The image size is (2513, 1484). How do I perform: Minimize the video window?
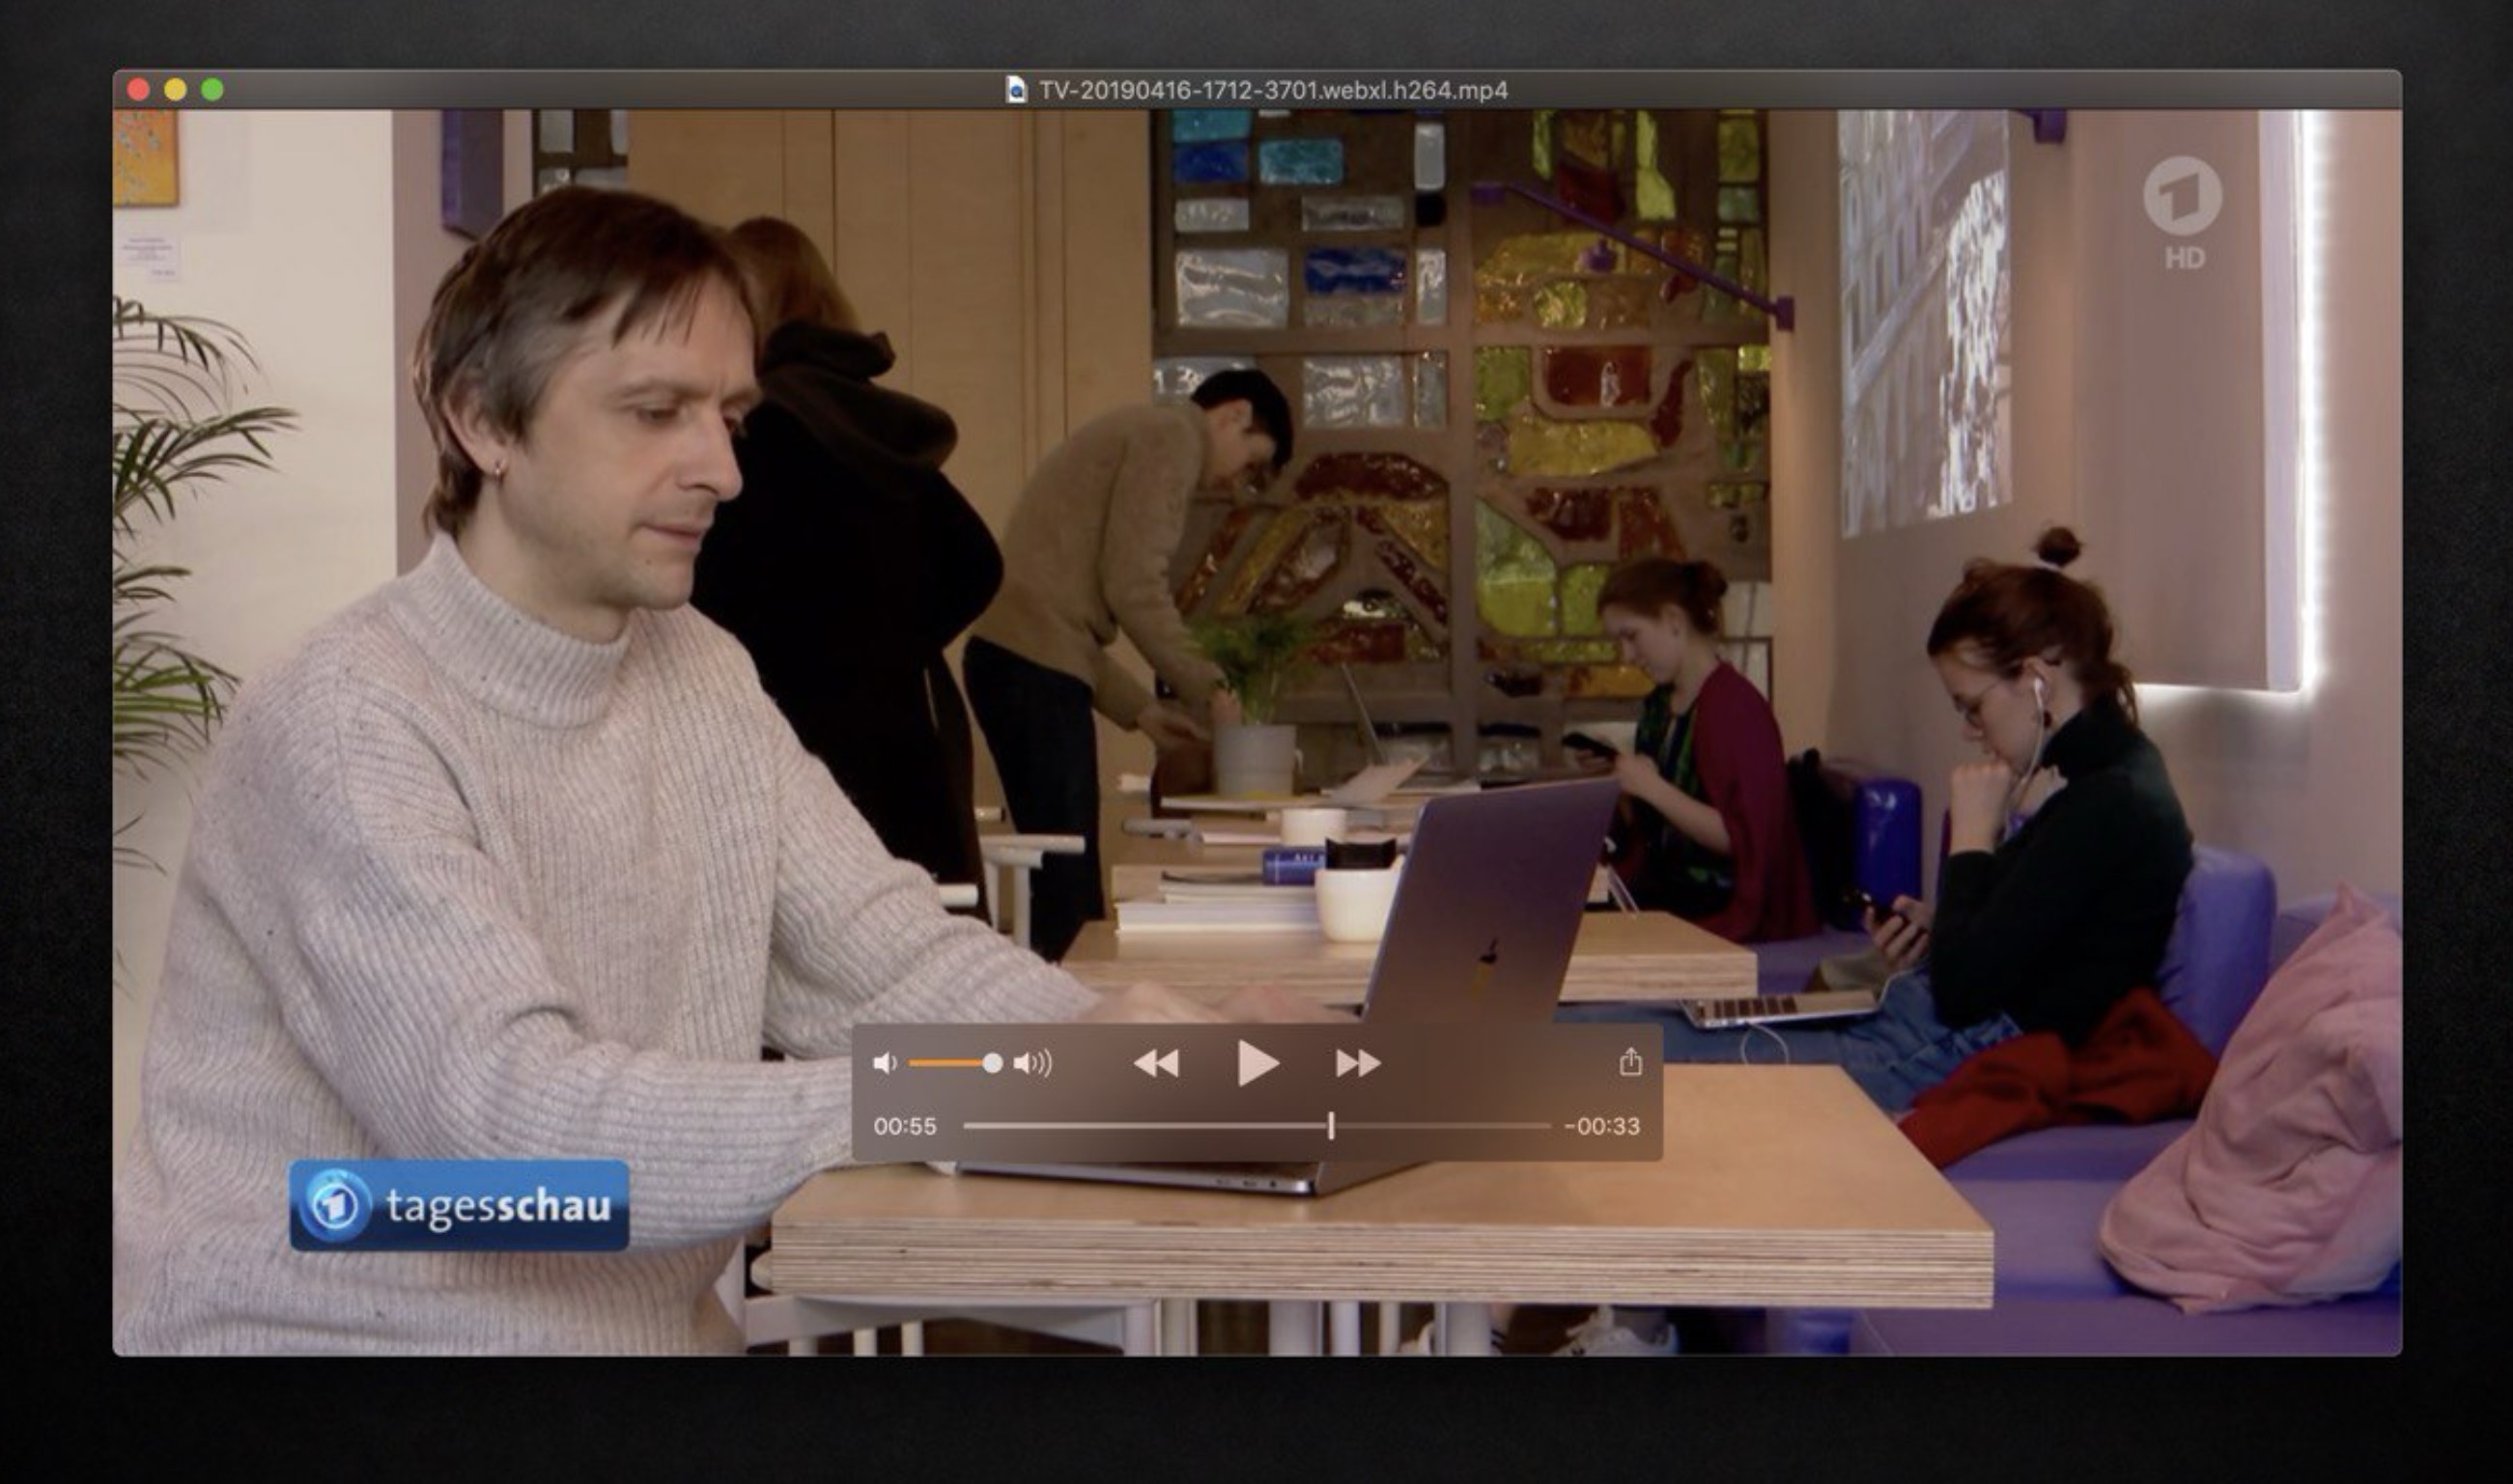coord(175,90)
